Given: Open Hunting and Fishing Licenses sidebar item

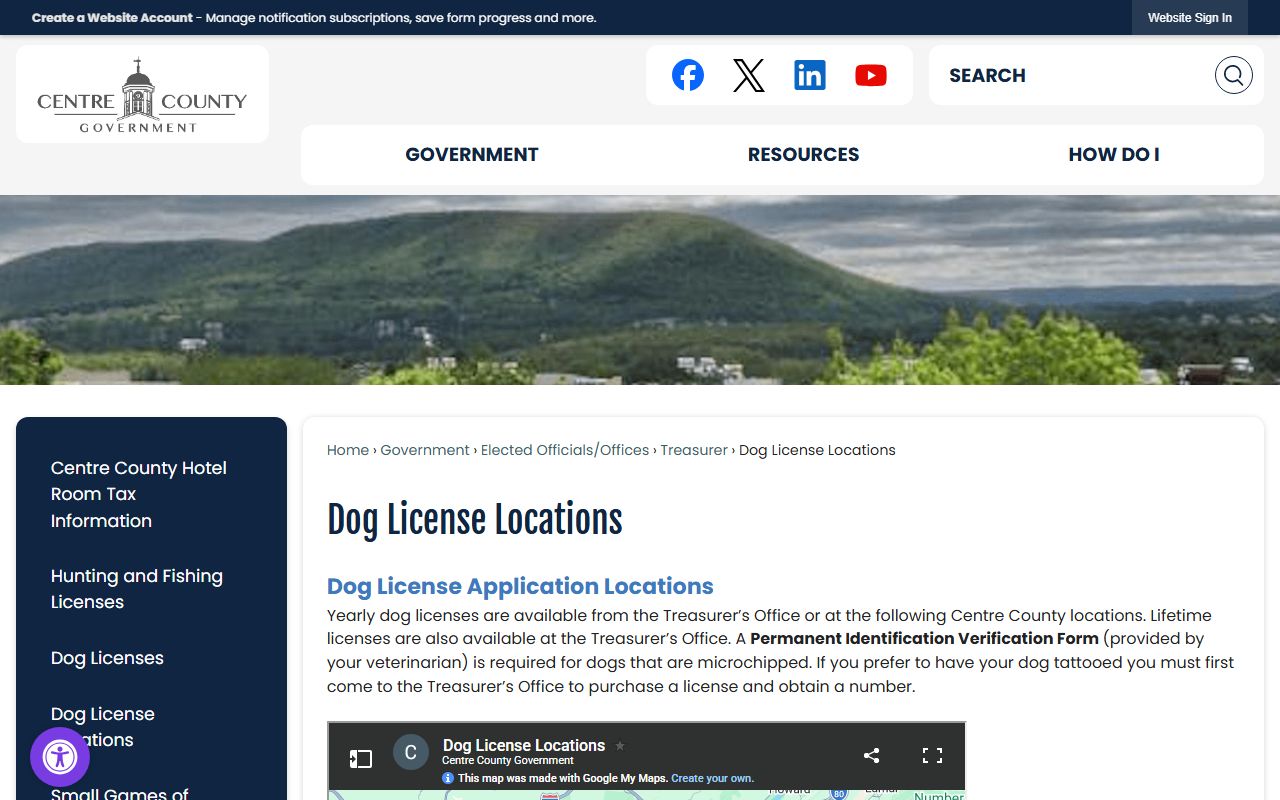Looking at the screenshot, I should pos(137,589).
